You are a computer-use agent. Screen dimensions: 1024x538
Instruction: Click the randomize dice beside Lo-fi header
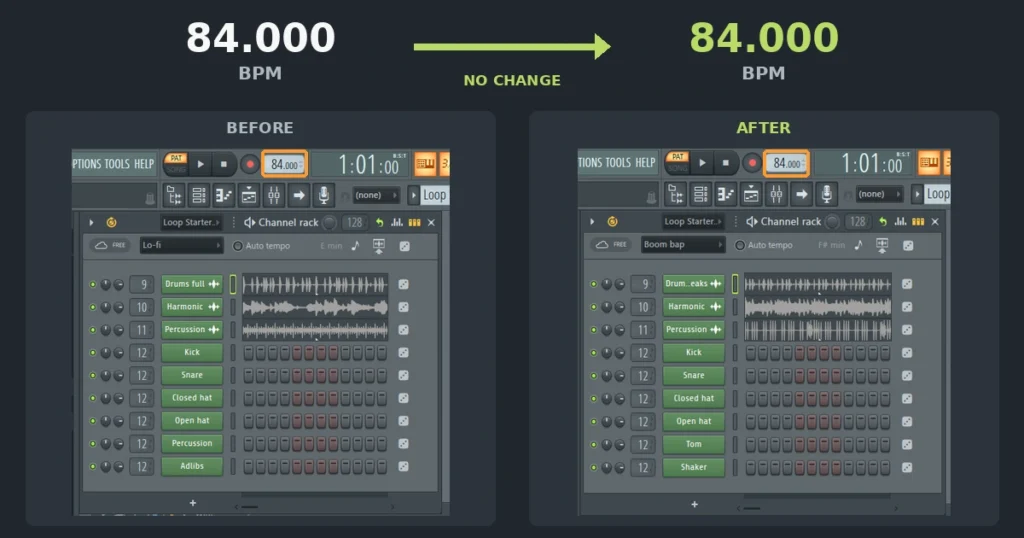pyautogui.click(x=404, y=246)
